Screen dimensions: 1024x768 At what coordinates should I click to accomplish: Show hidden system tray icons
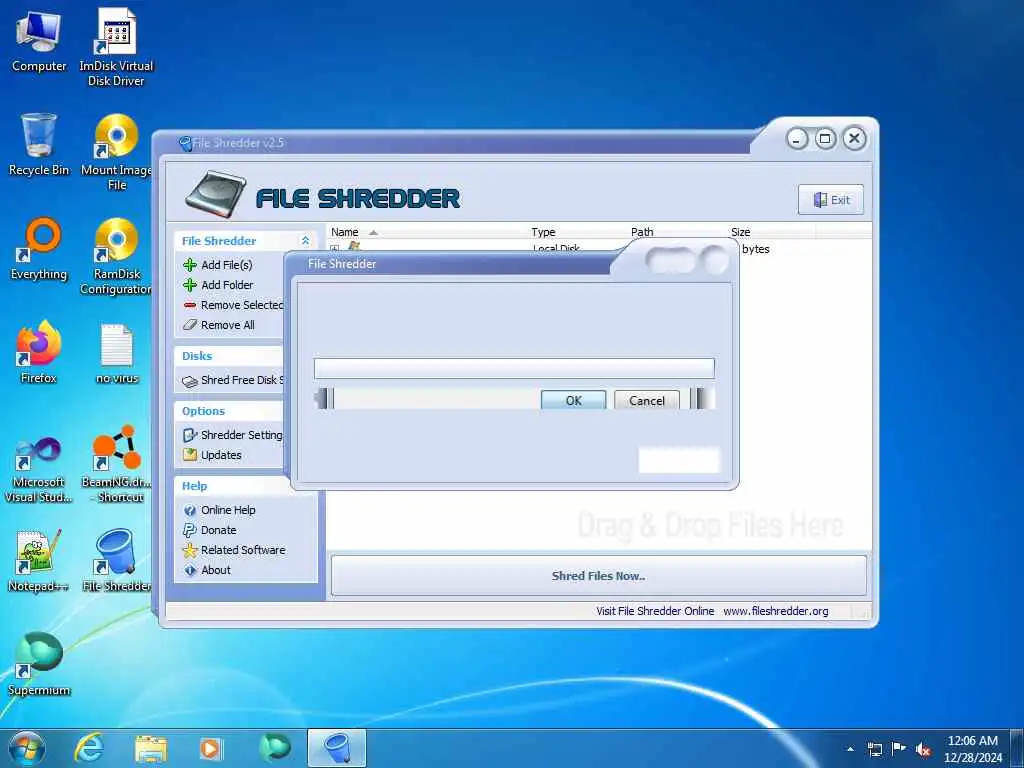[850, 749]
